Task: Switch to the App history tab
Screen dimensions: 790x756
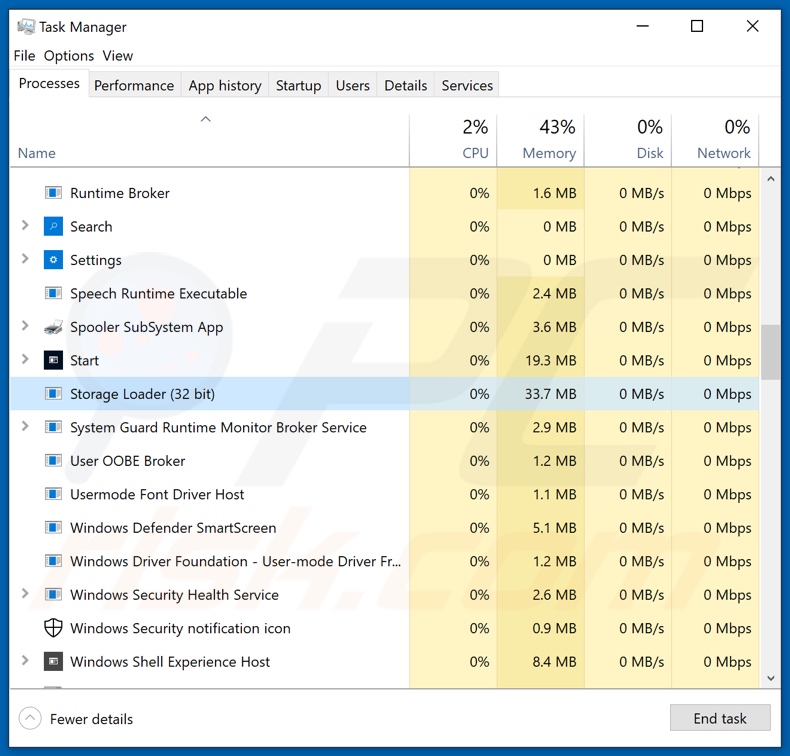Action: pyautogui.click(x=225, y=86)
